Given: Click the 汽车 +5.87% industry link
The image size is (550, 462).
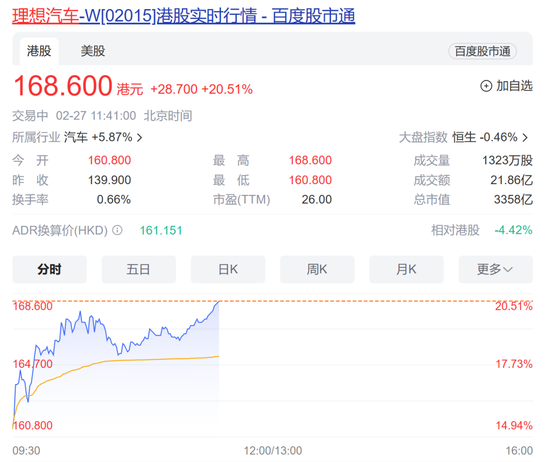Looking at the screenshot, I should 98,137.
